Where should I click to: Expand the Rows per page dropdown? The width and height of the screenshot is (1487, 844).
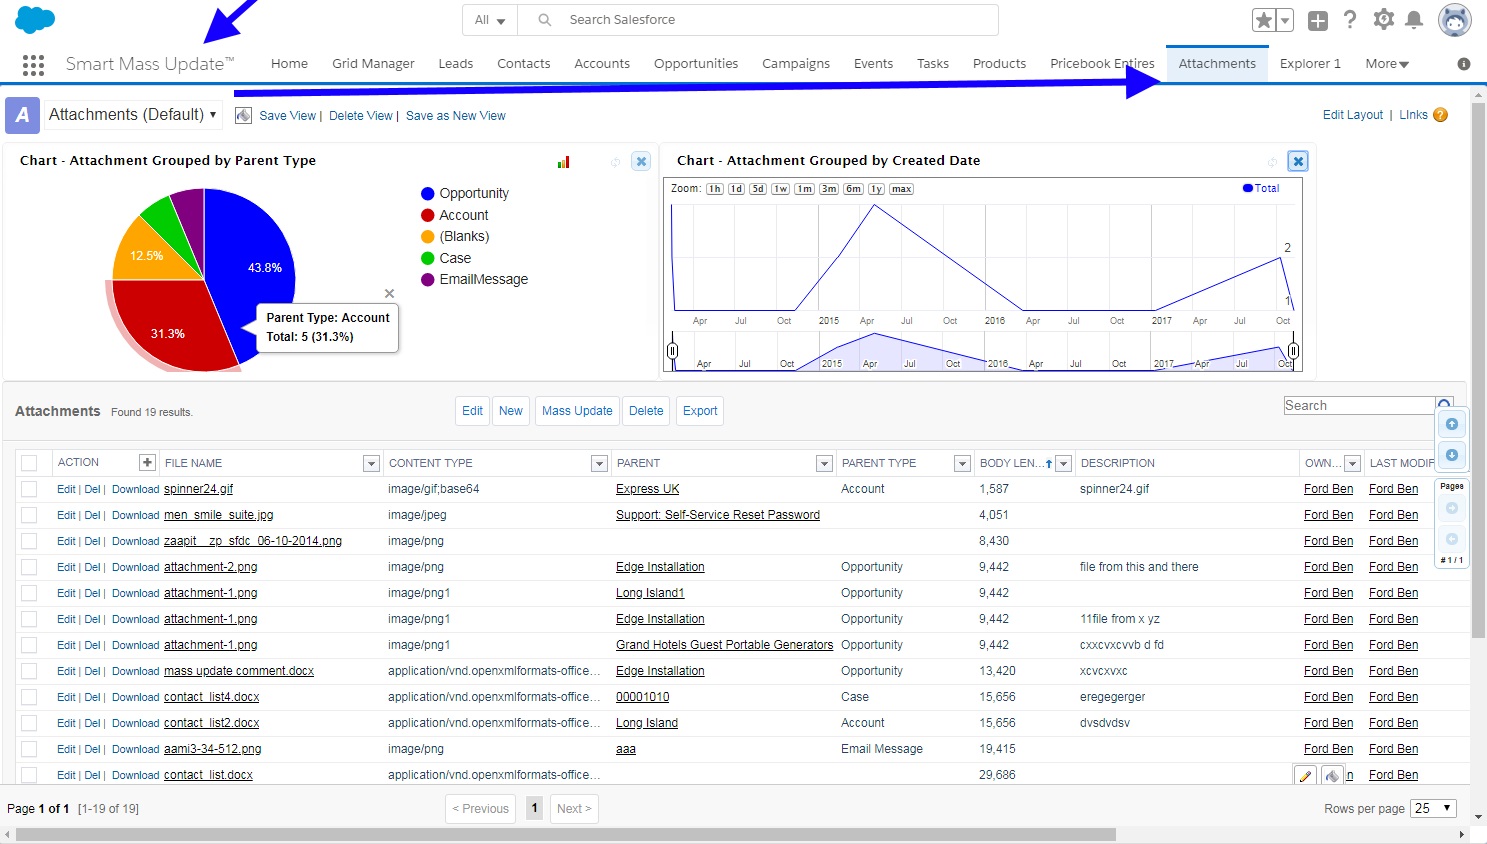(1434, 808)
